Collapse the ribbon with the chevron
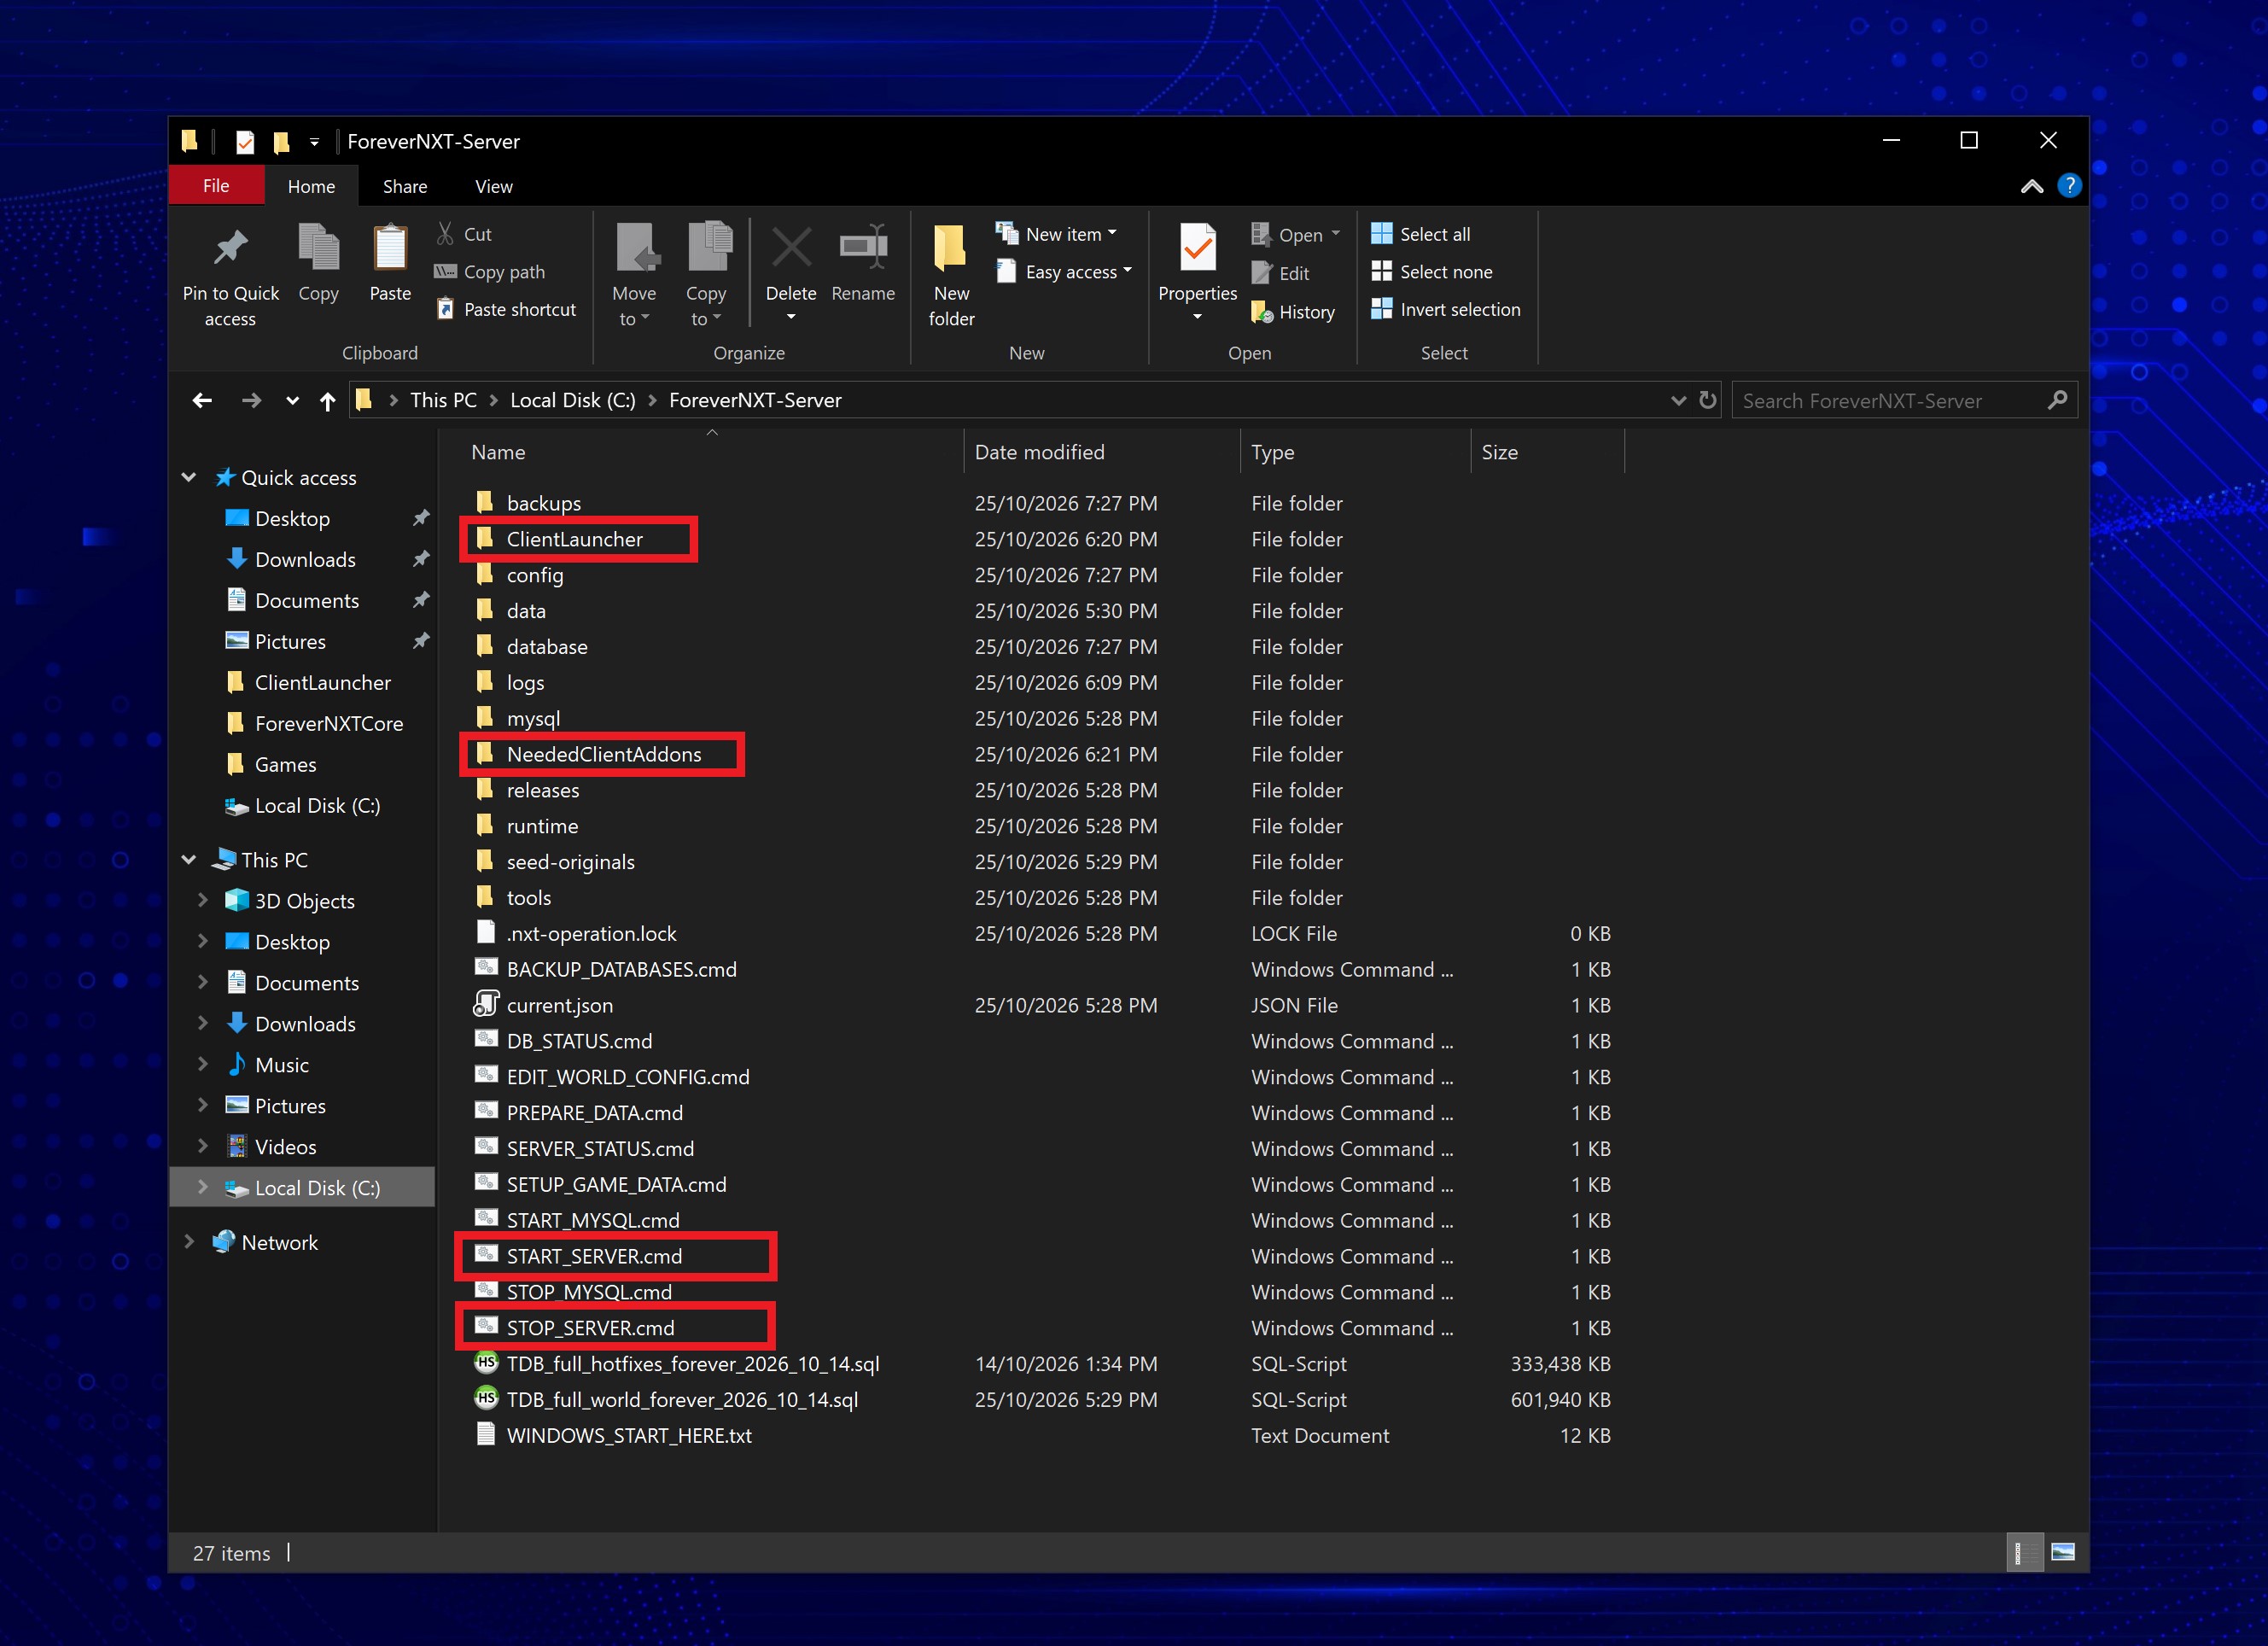 pyautogui.click(x=2031, y=186)
